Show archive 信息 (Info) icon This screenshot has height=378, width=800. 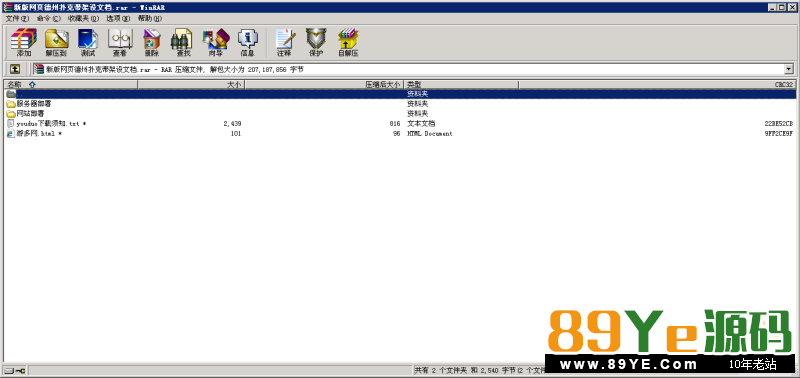point(247,43)
